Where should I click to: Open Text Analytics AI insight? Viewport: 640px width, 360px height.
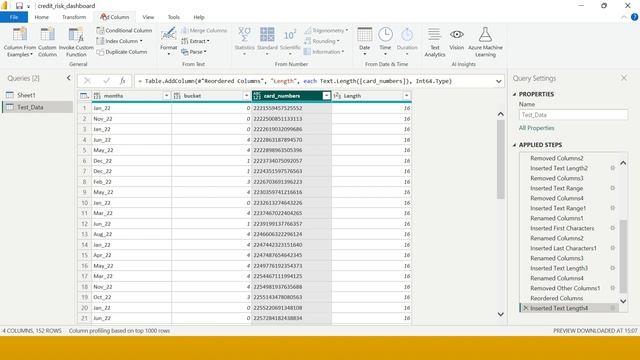[434, 42]
